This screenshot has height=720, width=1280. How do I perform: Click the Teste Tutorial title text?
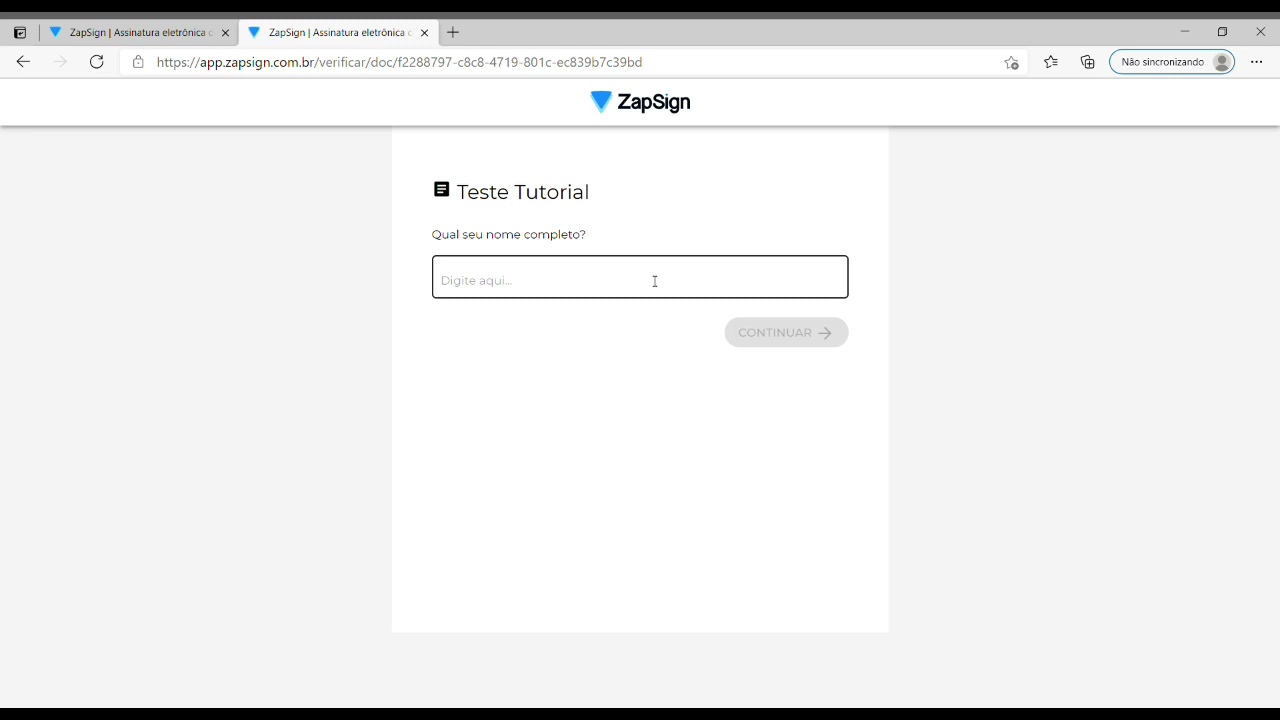(x=523, y=192)
